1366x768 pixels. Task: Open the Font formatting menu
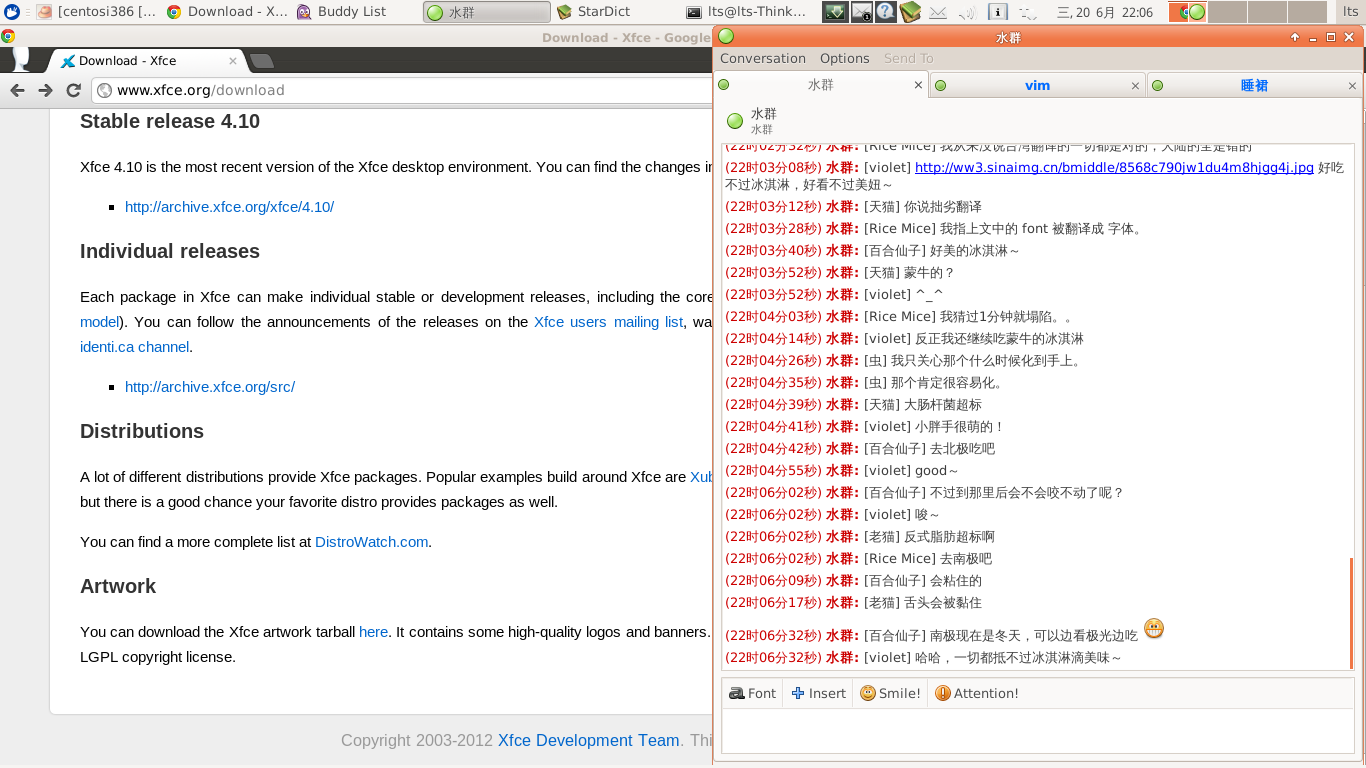point(752,693)
